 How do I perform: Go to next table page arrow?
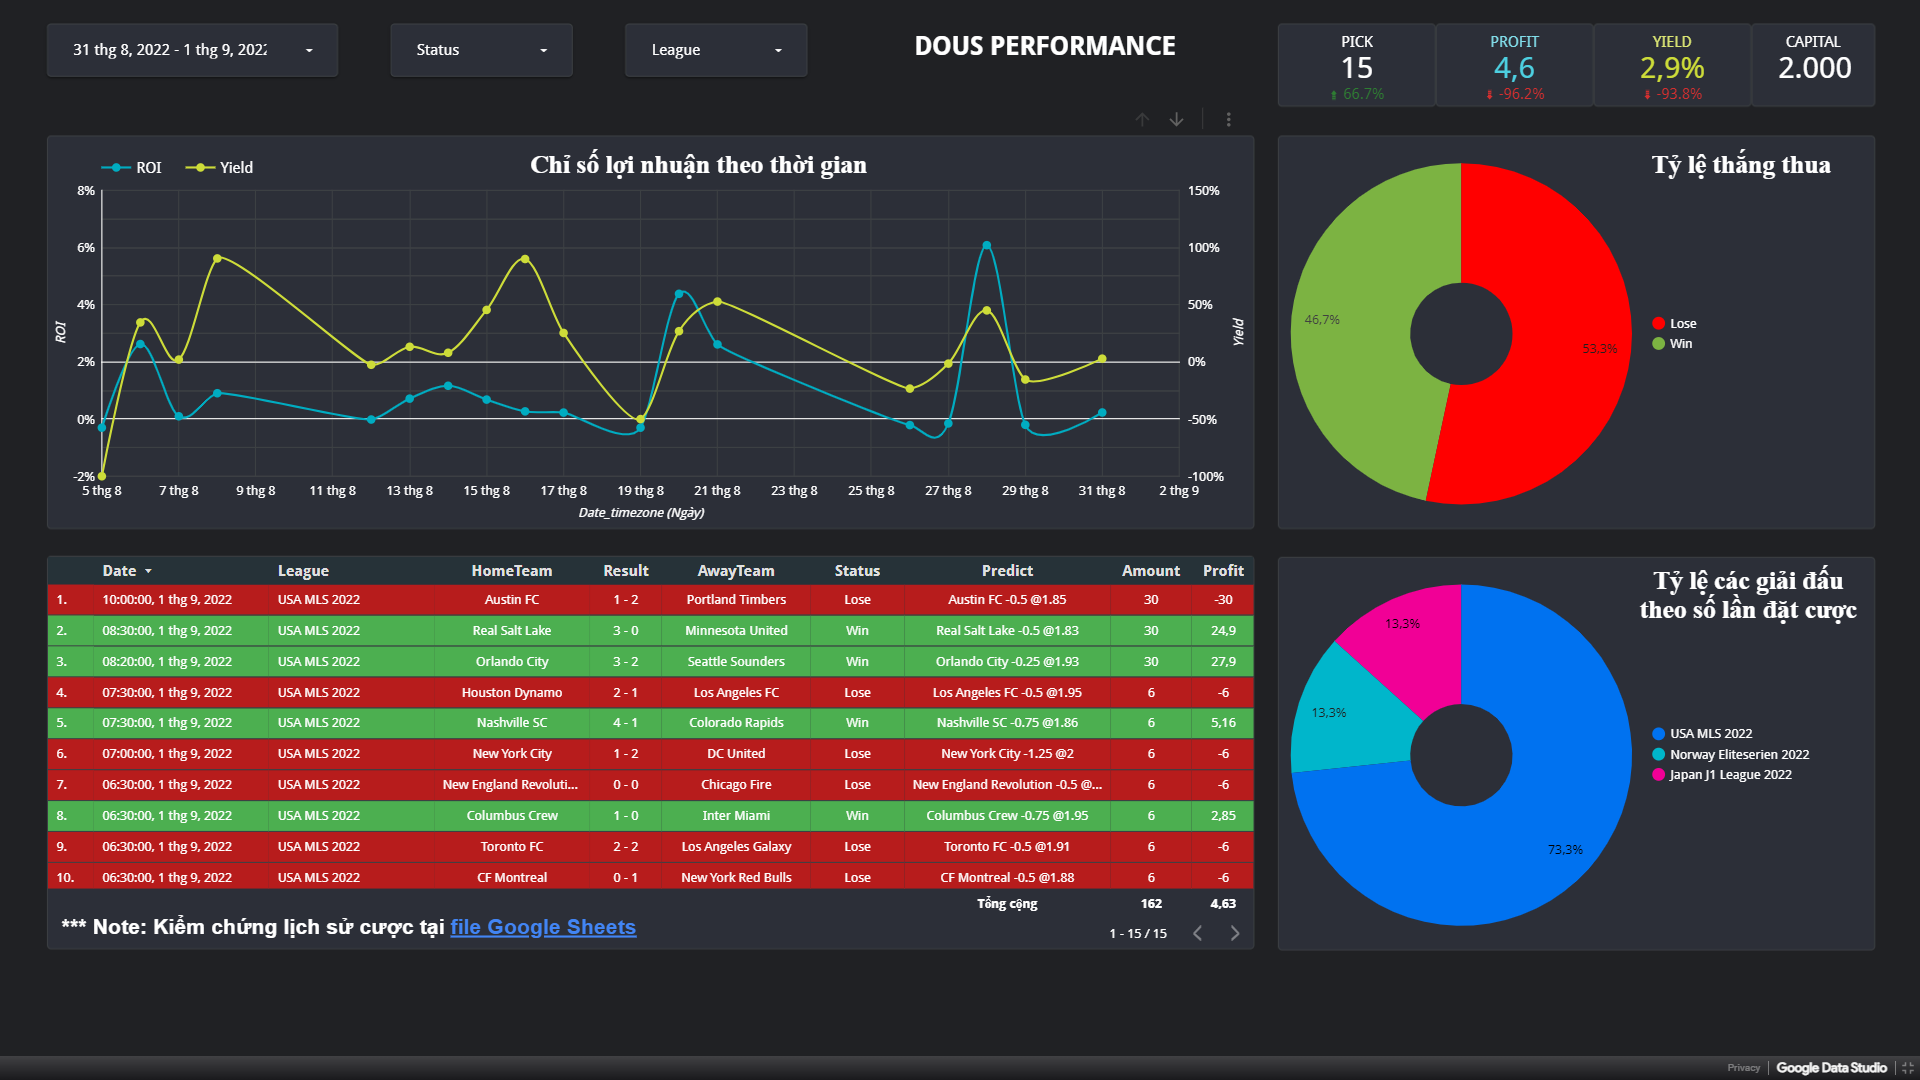point(1235,933)
